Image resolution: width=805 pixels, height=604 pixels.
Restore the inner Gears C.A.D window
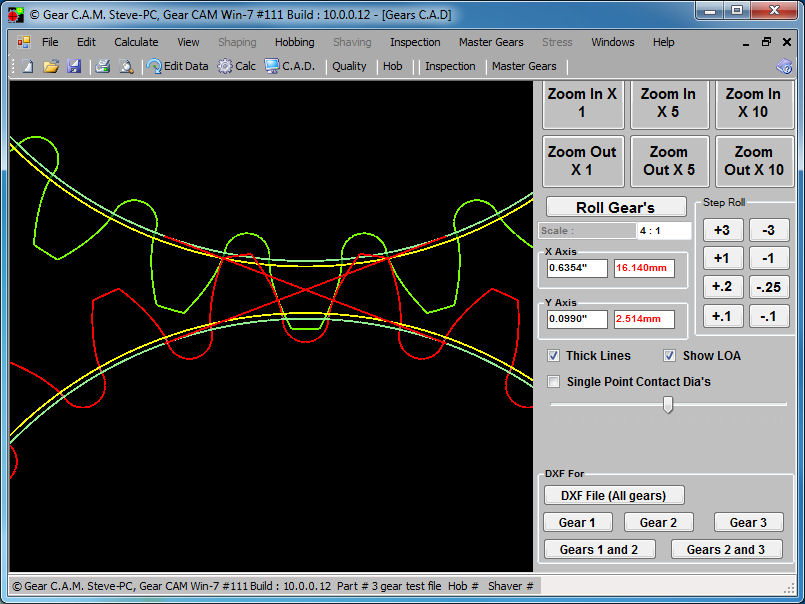[766, 42]
